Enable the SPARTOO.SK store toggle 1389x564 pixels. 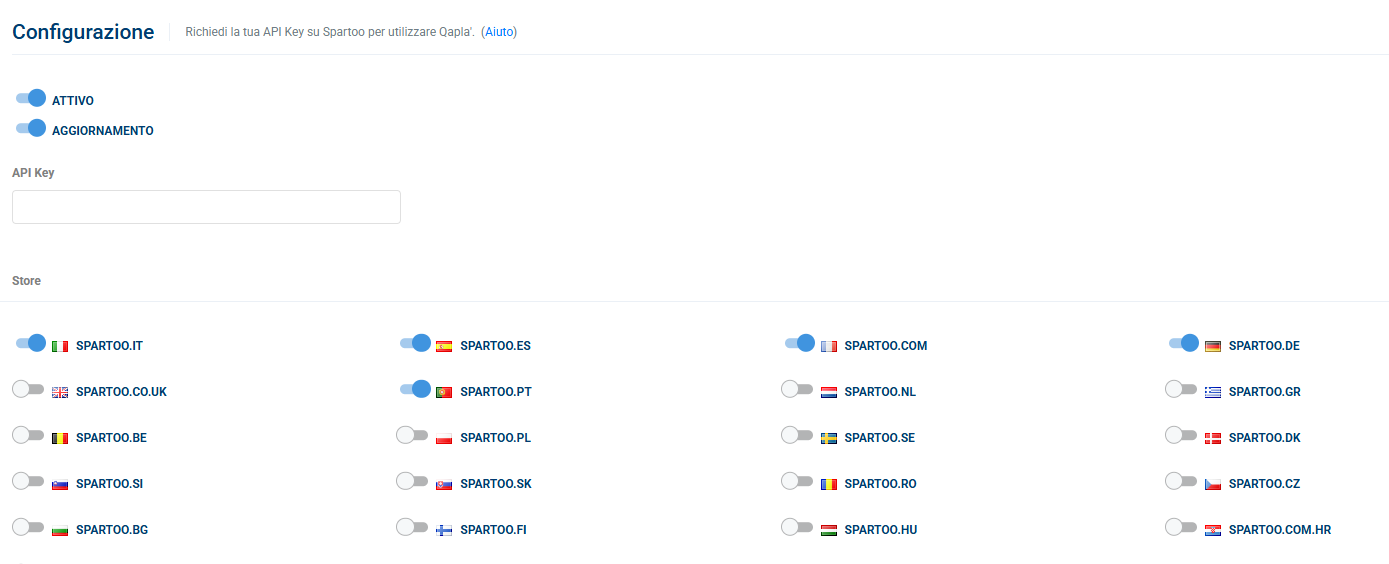point(412,481)
